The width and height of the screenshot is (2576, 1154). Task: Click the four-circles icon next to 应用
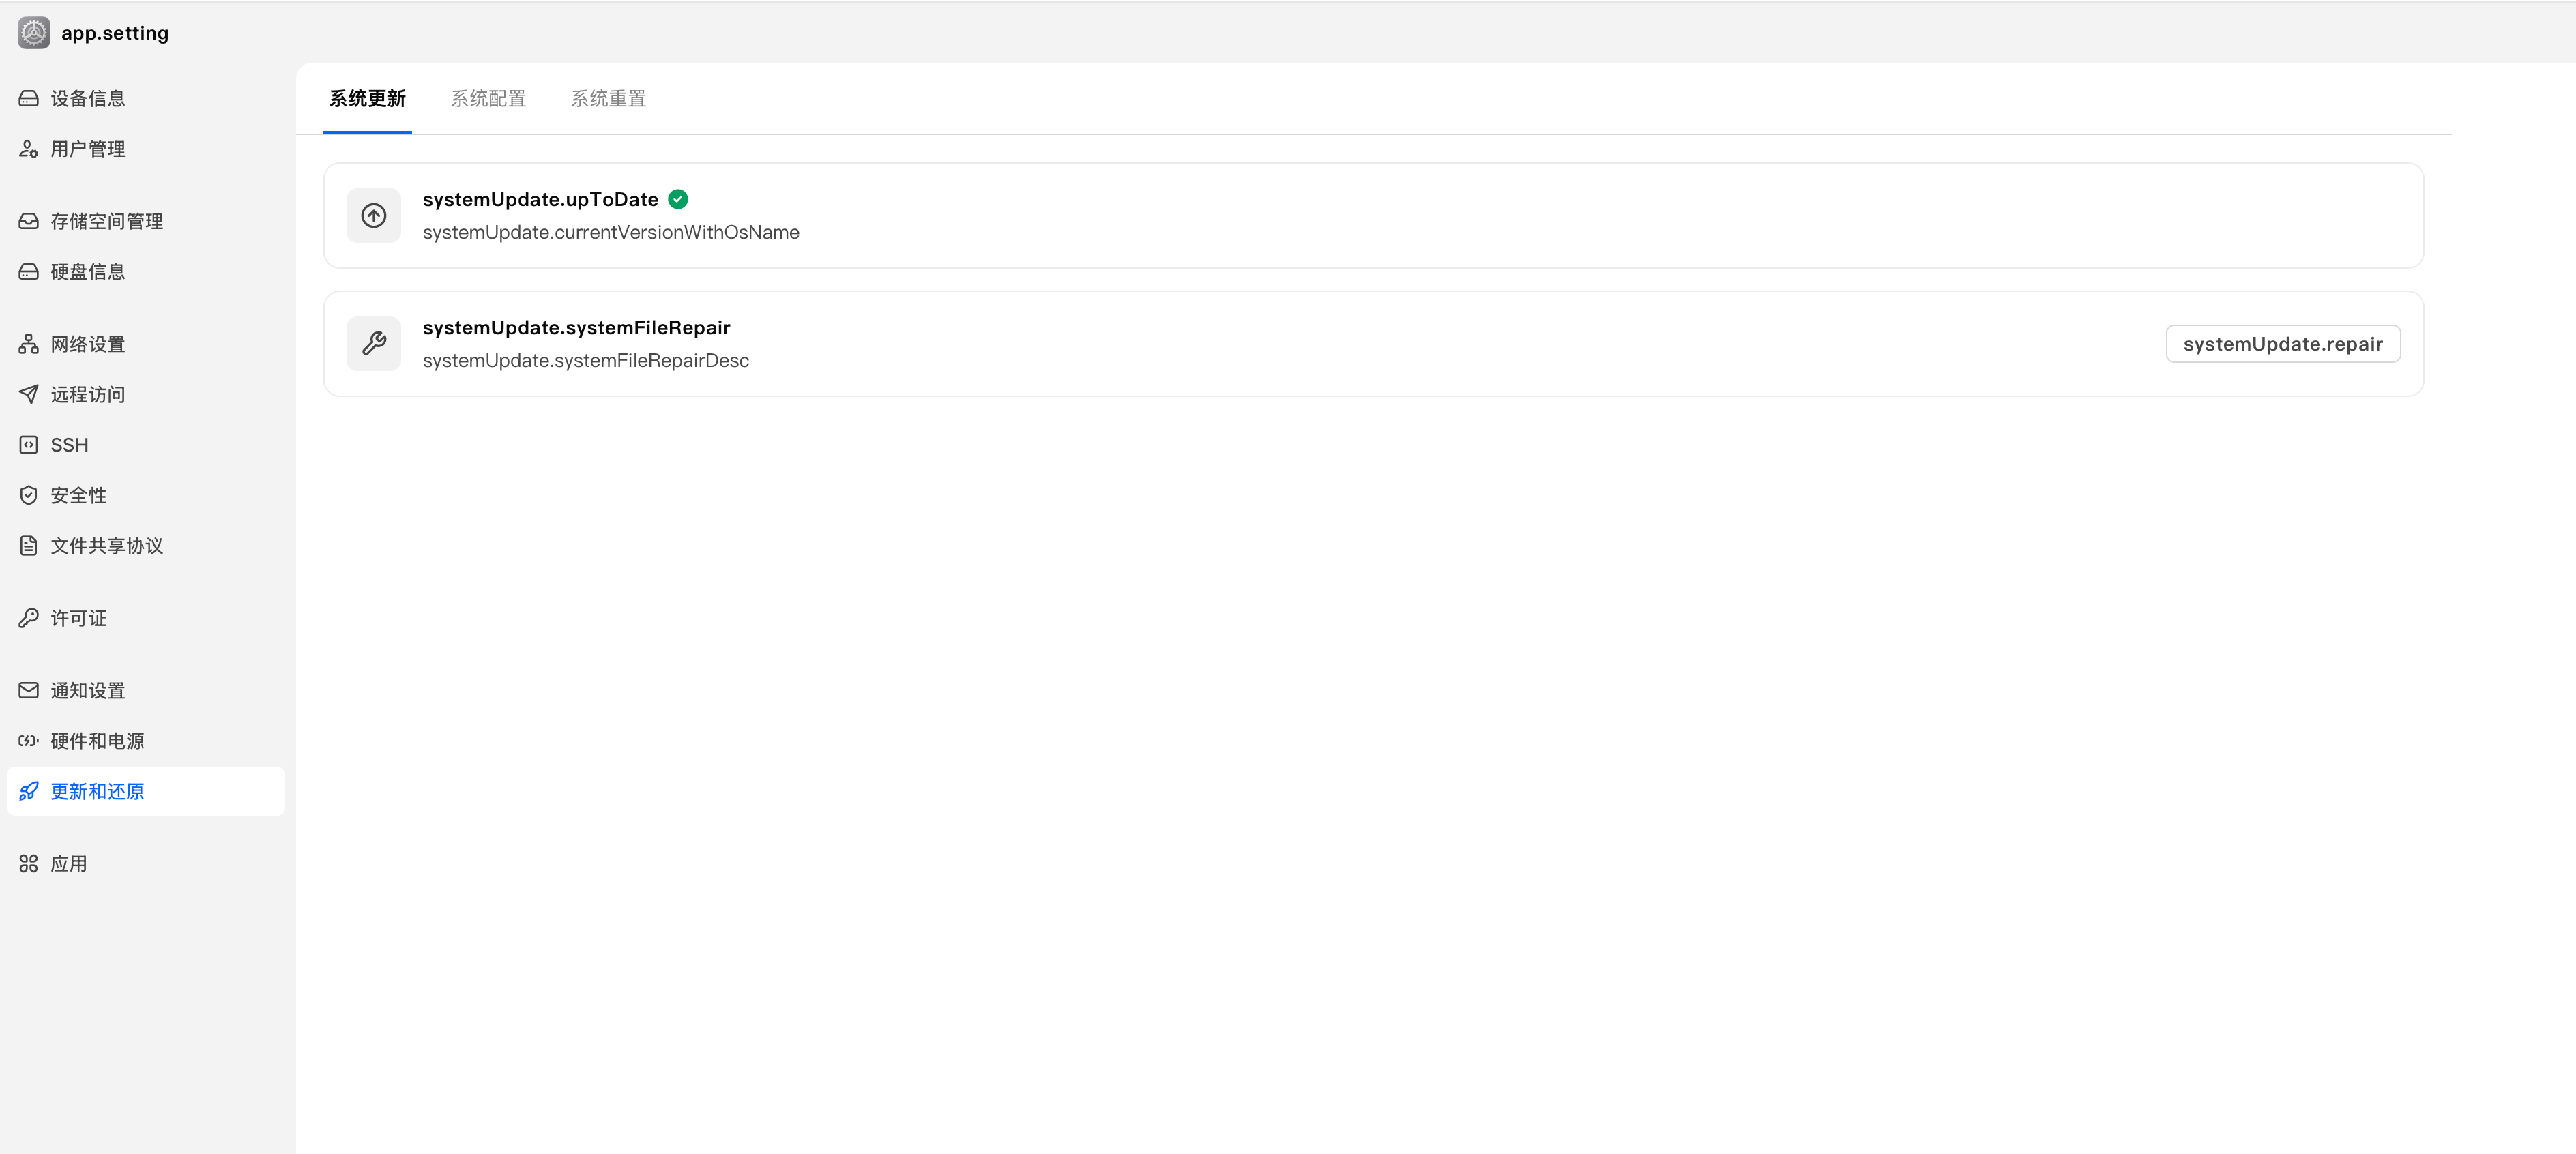click(x=29, y=863)
